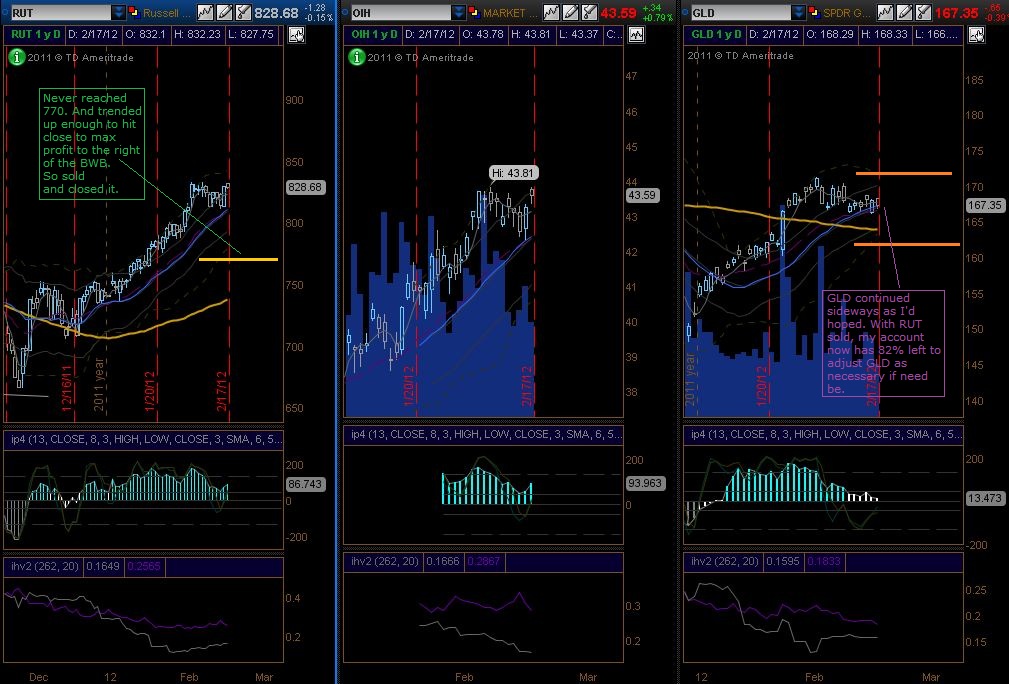Select the lower orange line on GLD chart

907,245
